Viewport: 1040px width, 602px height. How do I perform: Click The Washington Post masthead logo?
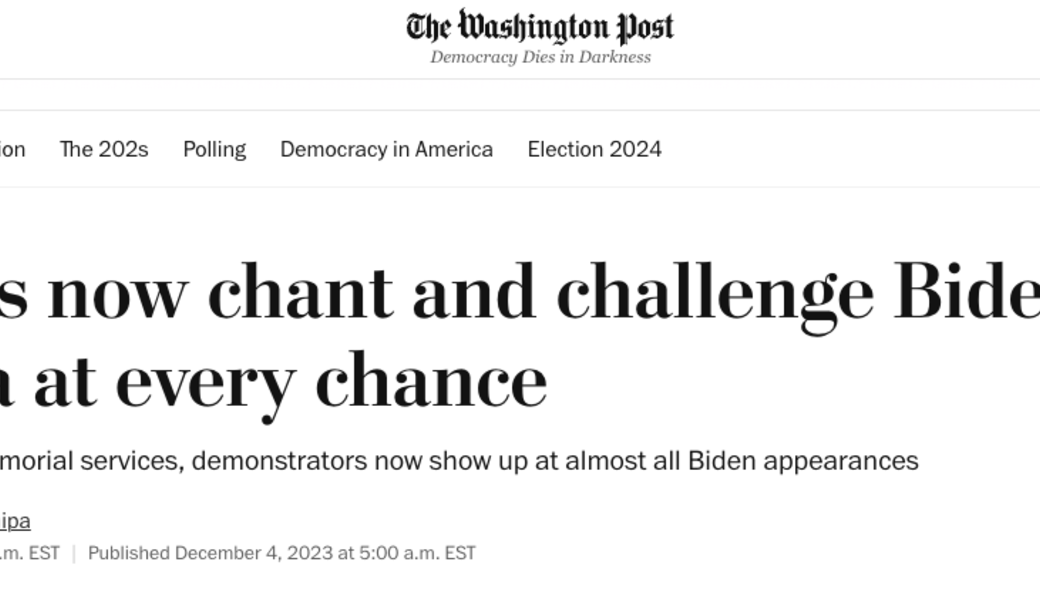click(540, 27)
